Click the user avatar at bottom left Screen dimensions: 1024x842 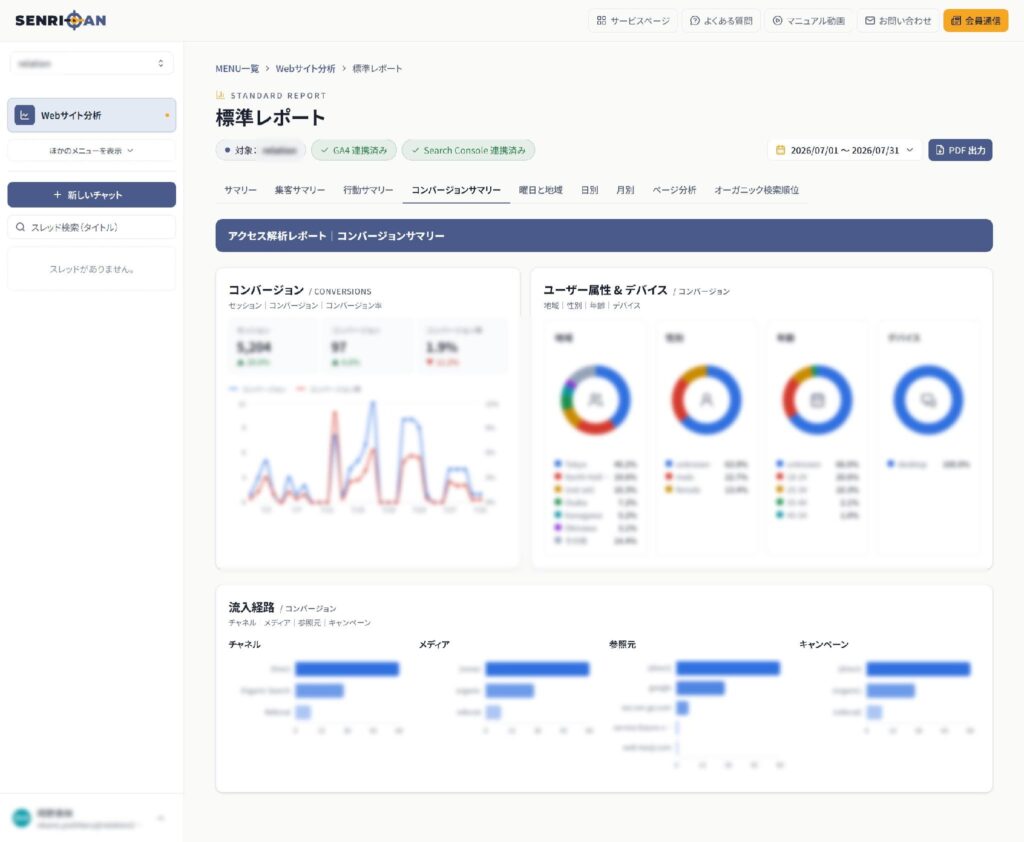[x=22, y=818]
